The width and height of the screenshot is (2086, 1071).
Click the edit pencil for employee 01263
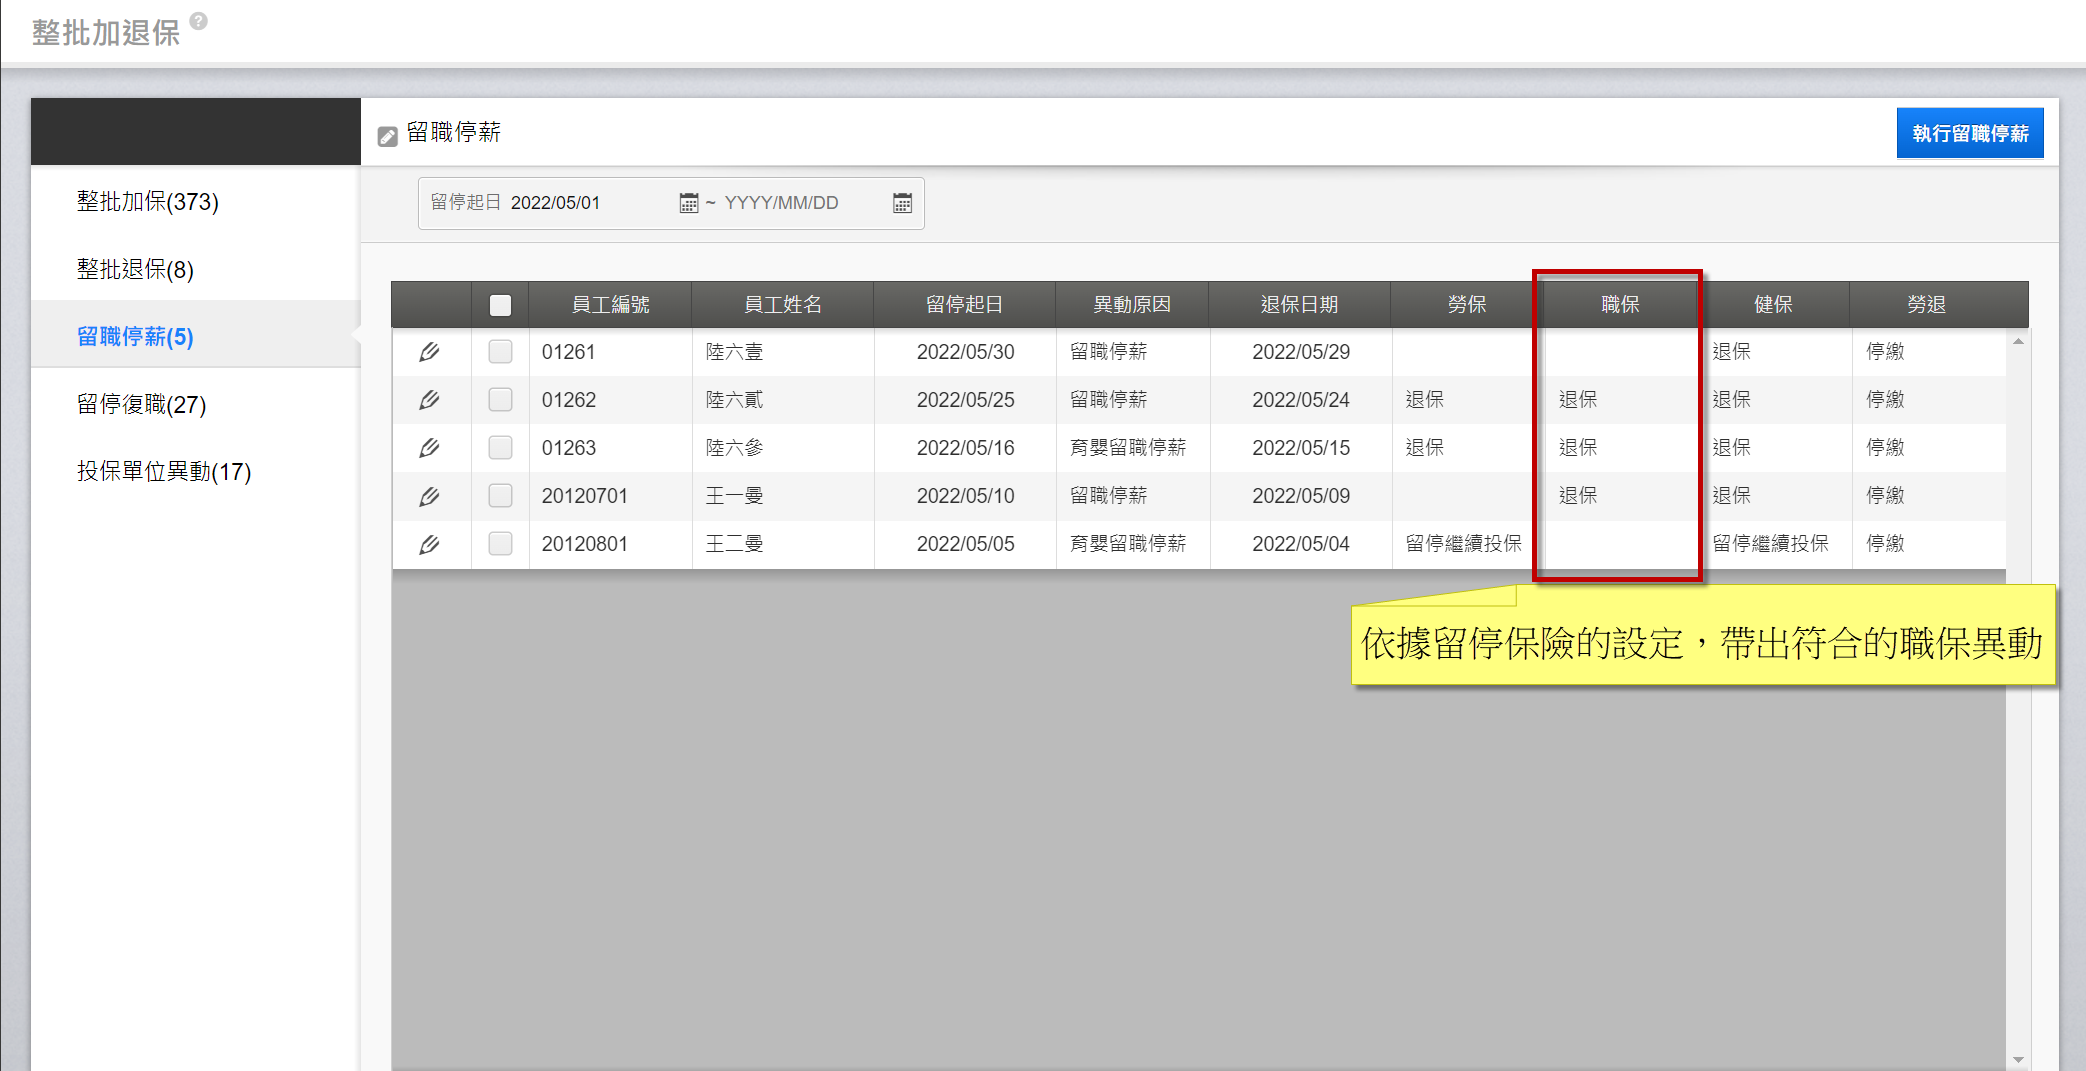pos(429,448)
